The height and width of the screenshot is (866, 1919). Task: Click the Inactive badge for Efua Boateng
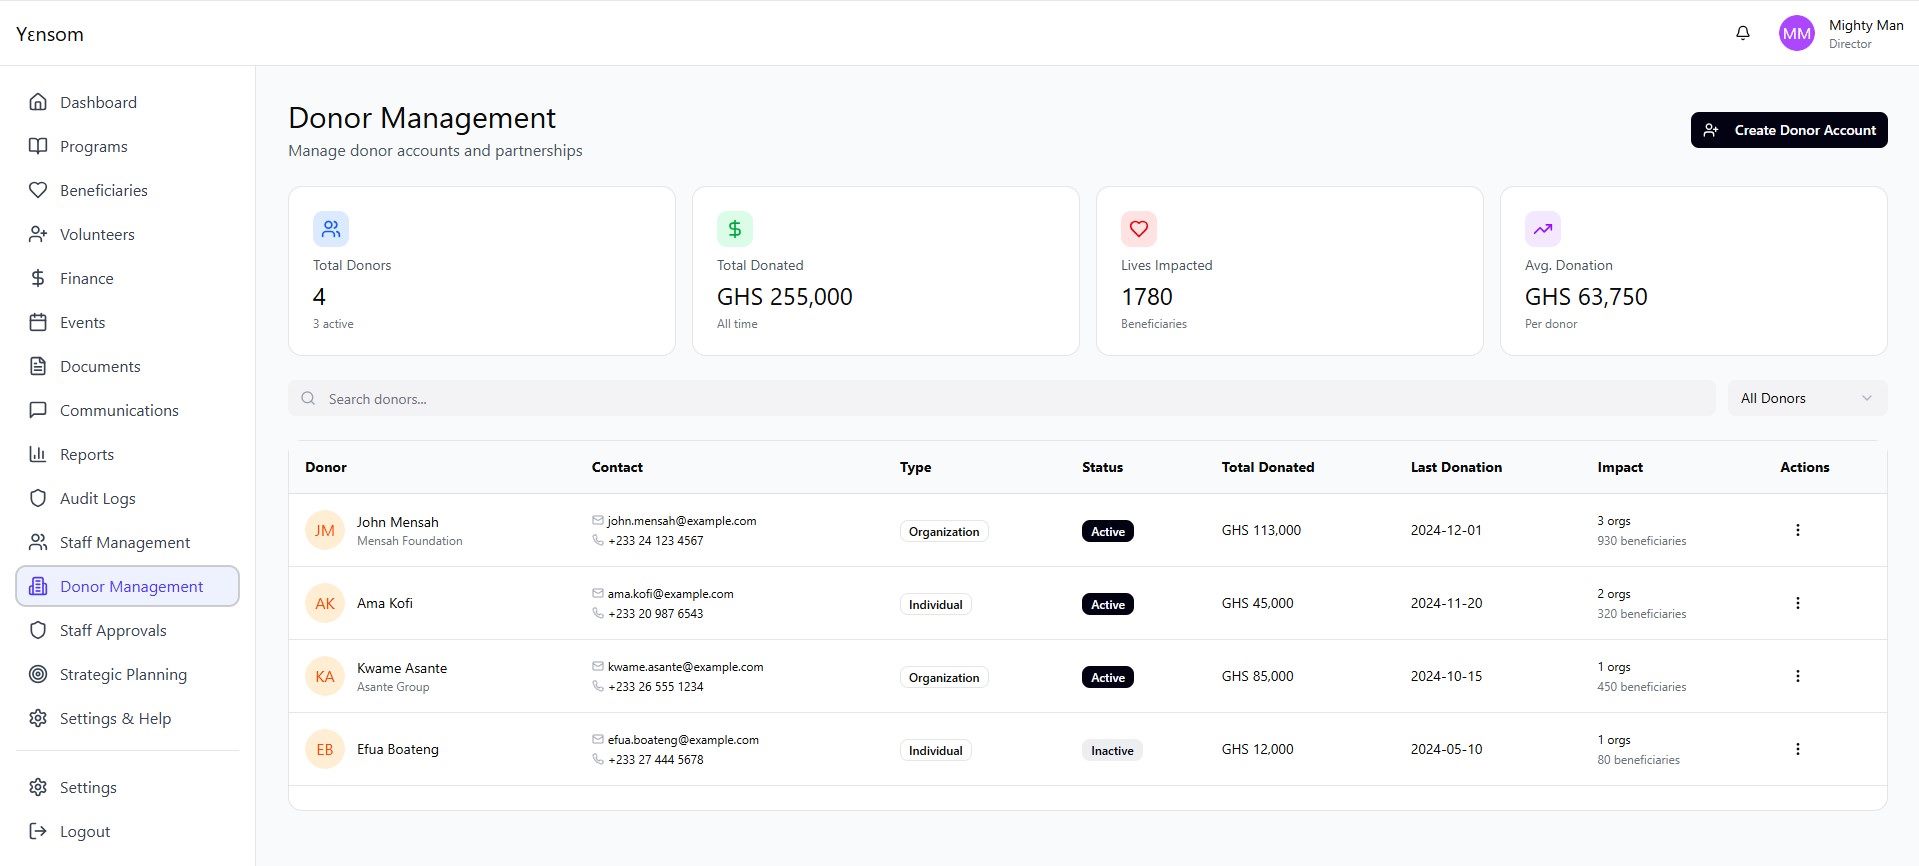pyautogui.click(x=1112, y=750)
